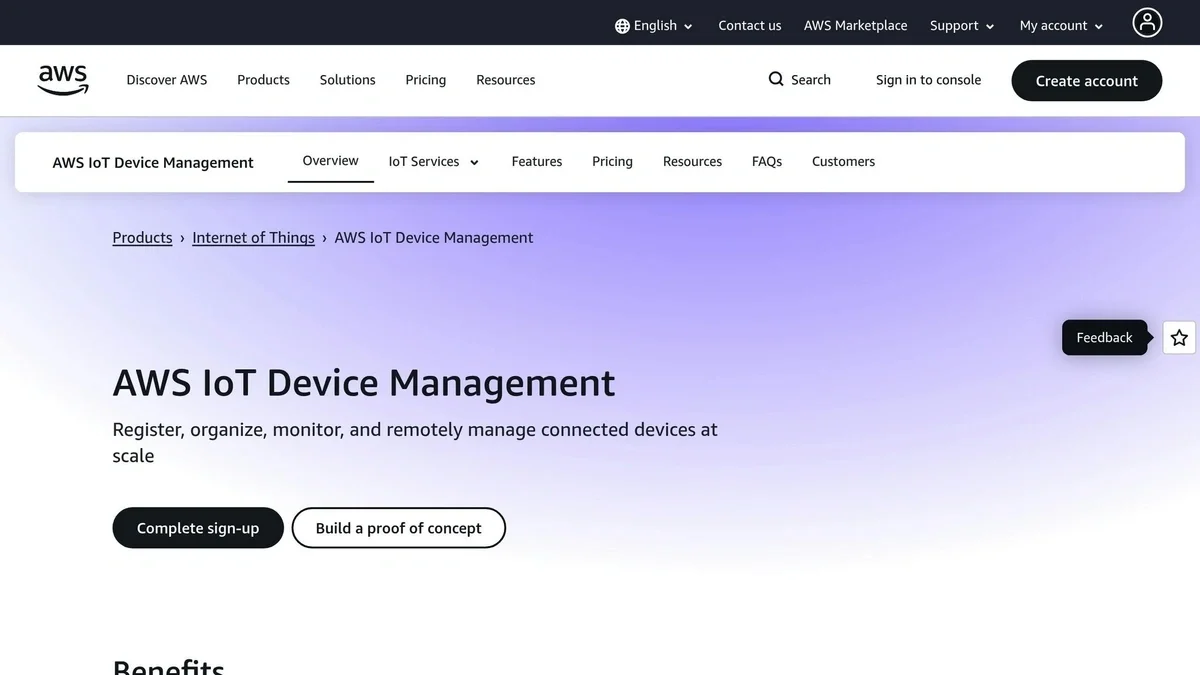Save page with the star icon
The height and width of the screenshot is (675, 1200).
(x=1178, y=337)
